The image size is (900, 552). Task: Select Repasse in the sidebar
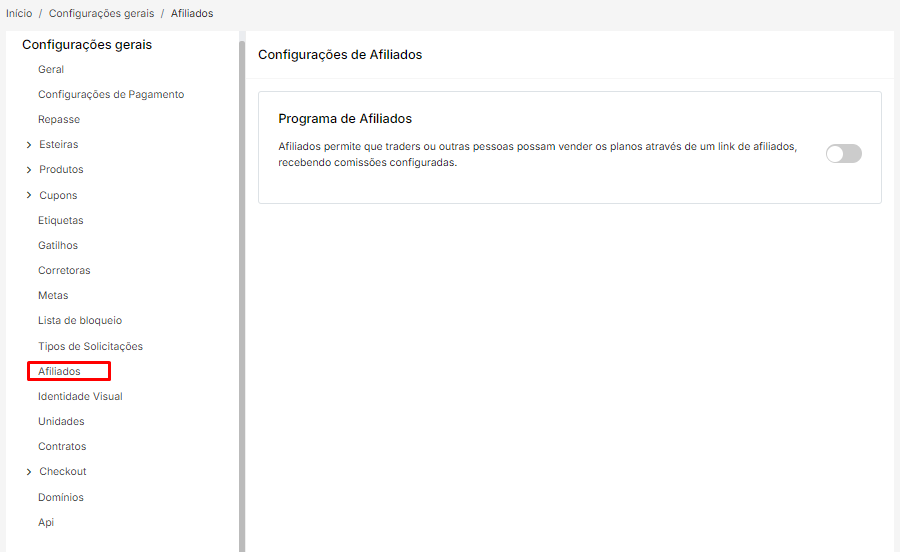coord(59,120)
